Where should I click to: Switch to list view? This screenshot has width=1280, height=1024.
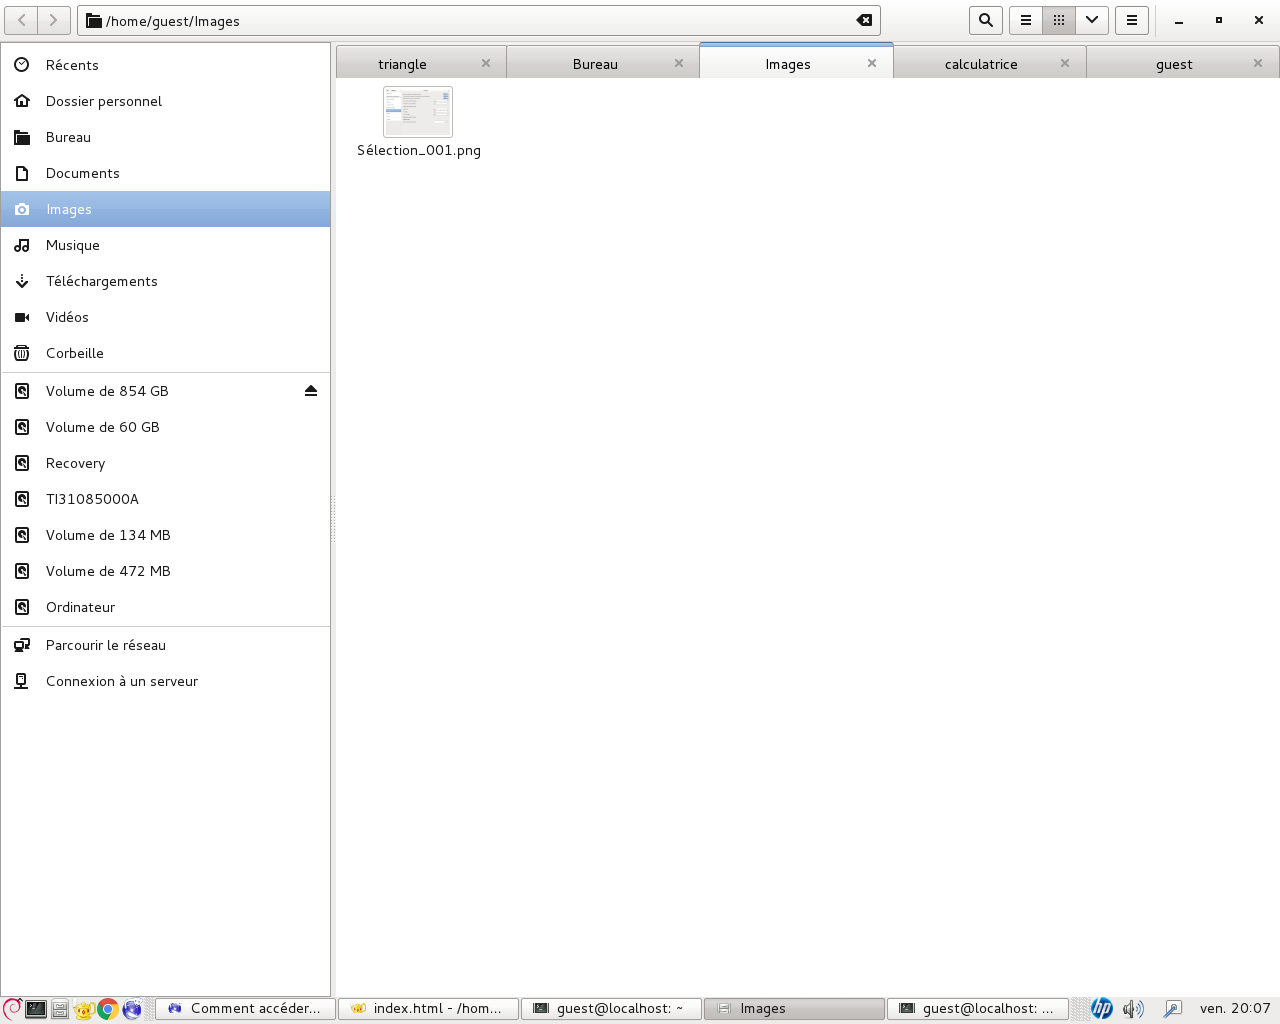(x=1025, y=20)
